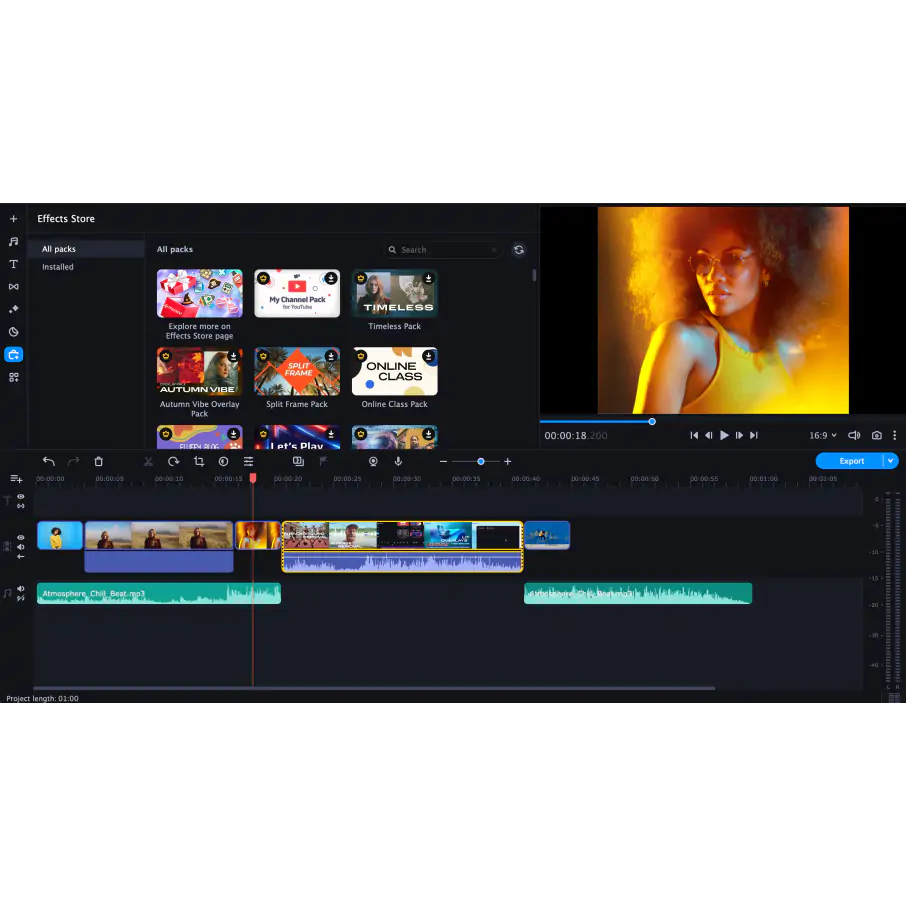Mute the audio track speaker icon
The height and width of the screenshot is (906, 906).
coord(21,589)
